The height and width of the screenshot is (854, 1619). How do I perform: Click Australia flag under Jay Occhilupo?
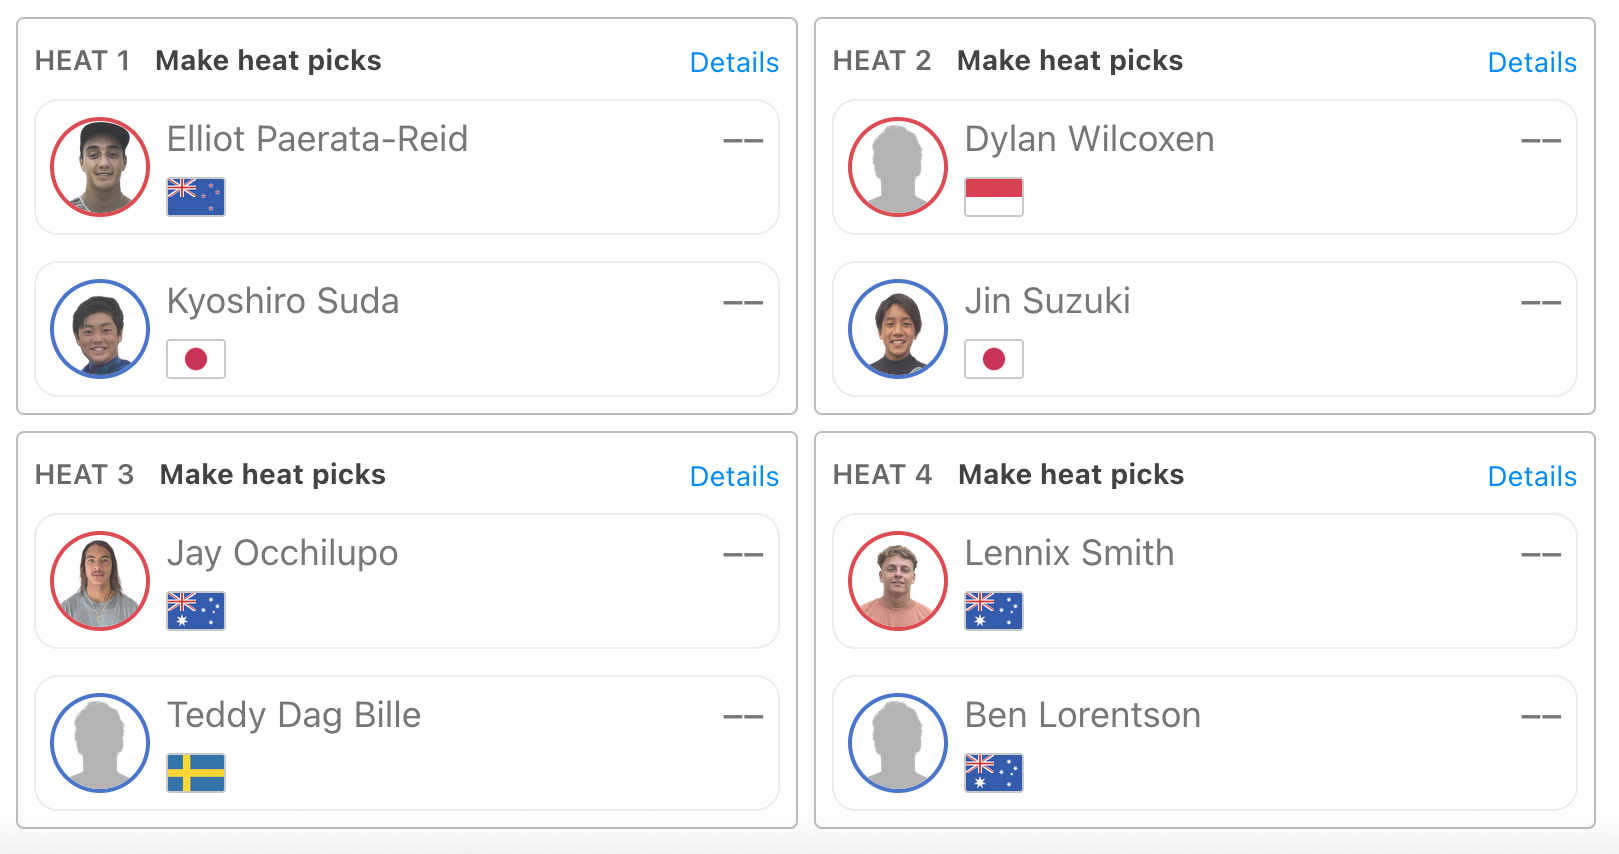pyautogui.click(x=196, y=611)
